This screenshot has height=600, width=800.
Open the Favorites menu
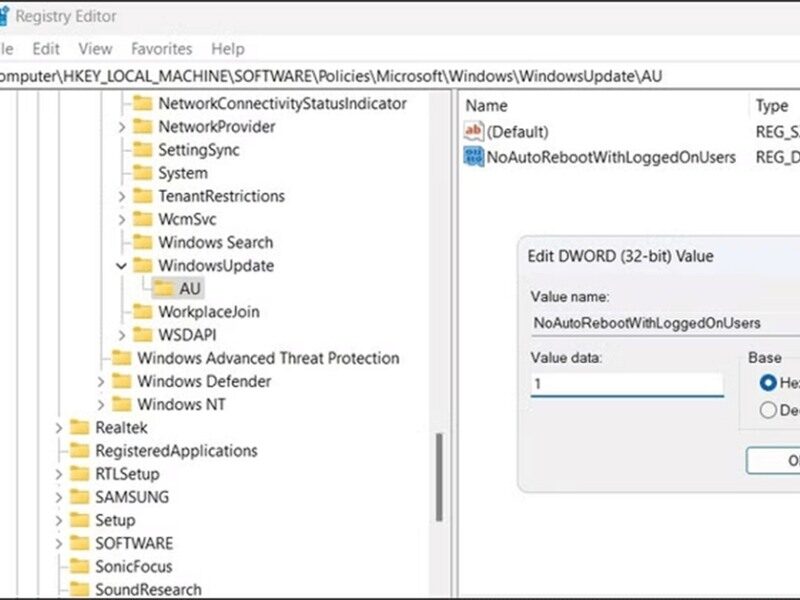tap(161, 48)
